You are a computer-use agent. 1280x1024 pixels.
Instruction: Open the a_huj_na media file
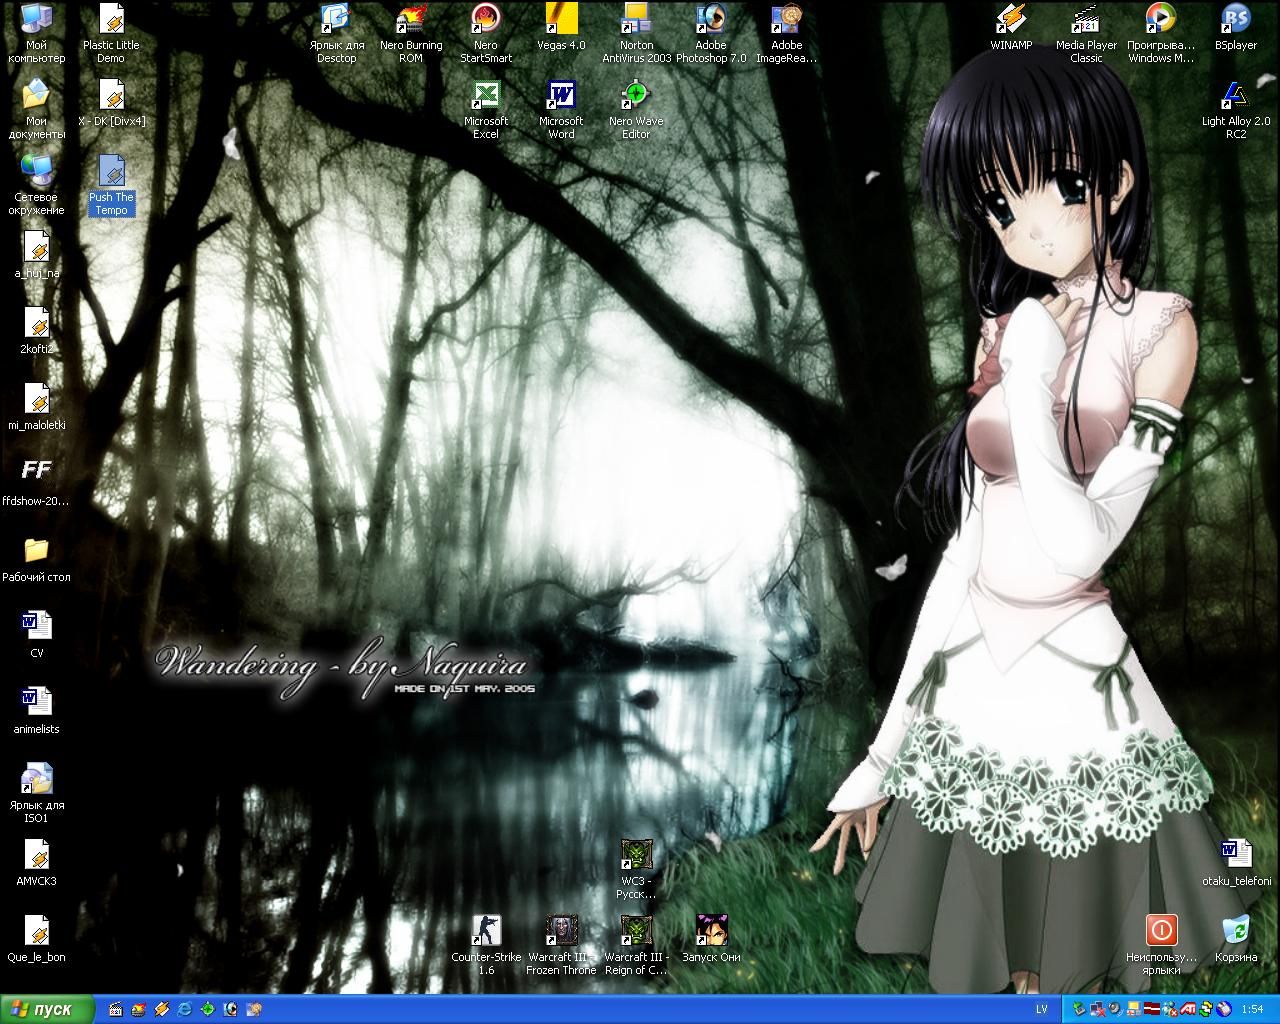pos(36,256)
